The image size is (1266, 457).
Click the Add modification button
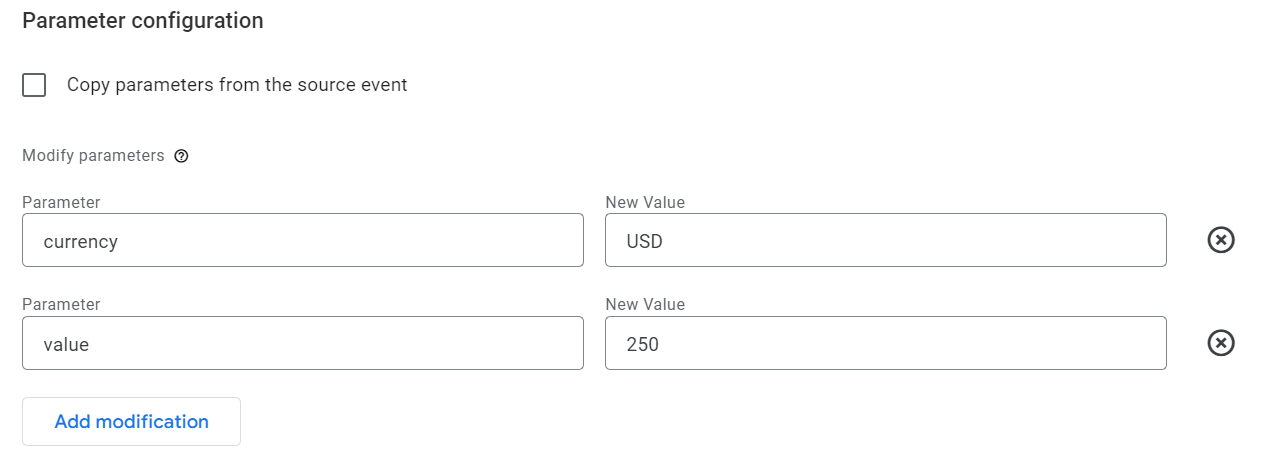click(131, 421)
